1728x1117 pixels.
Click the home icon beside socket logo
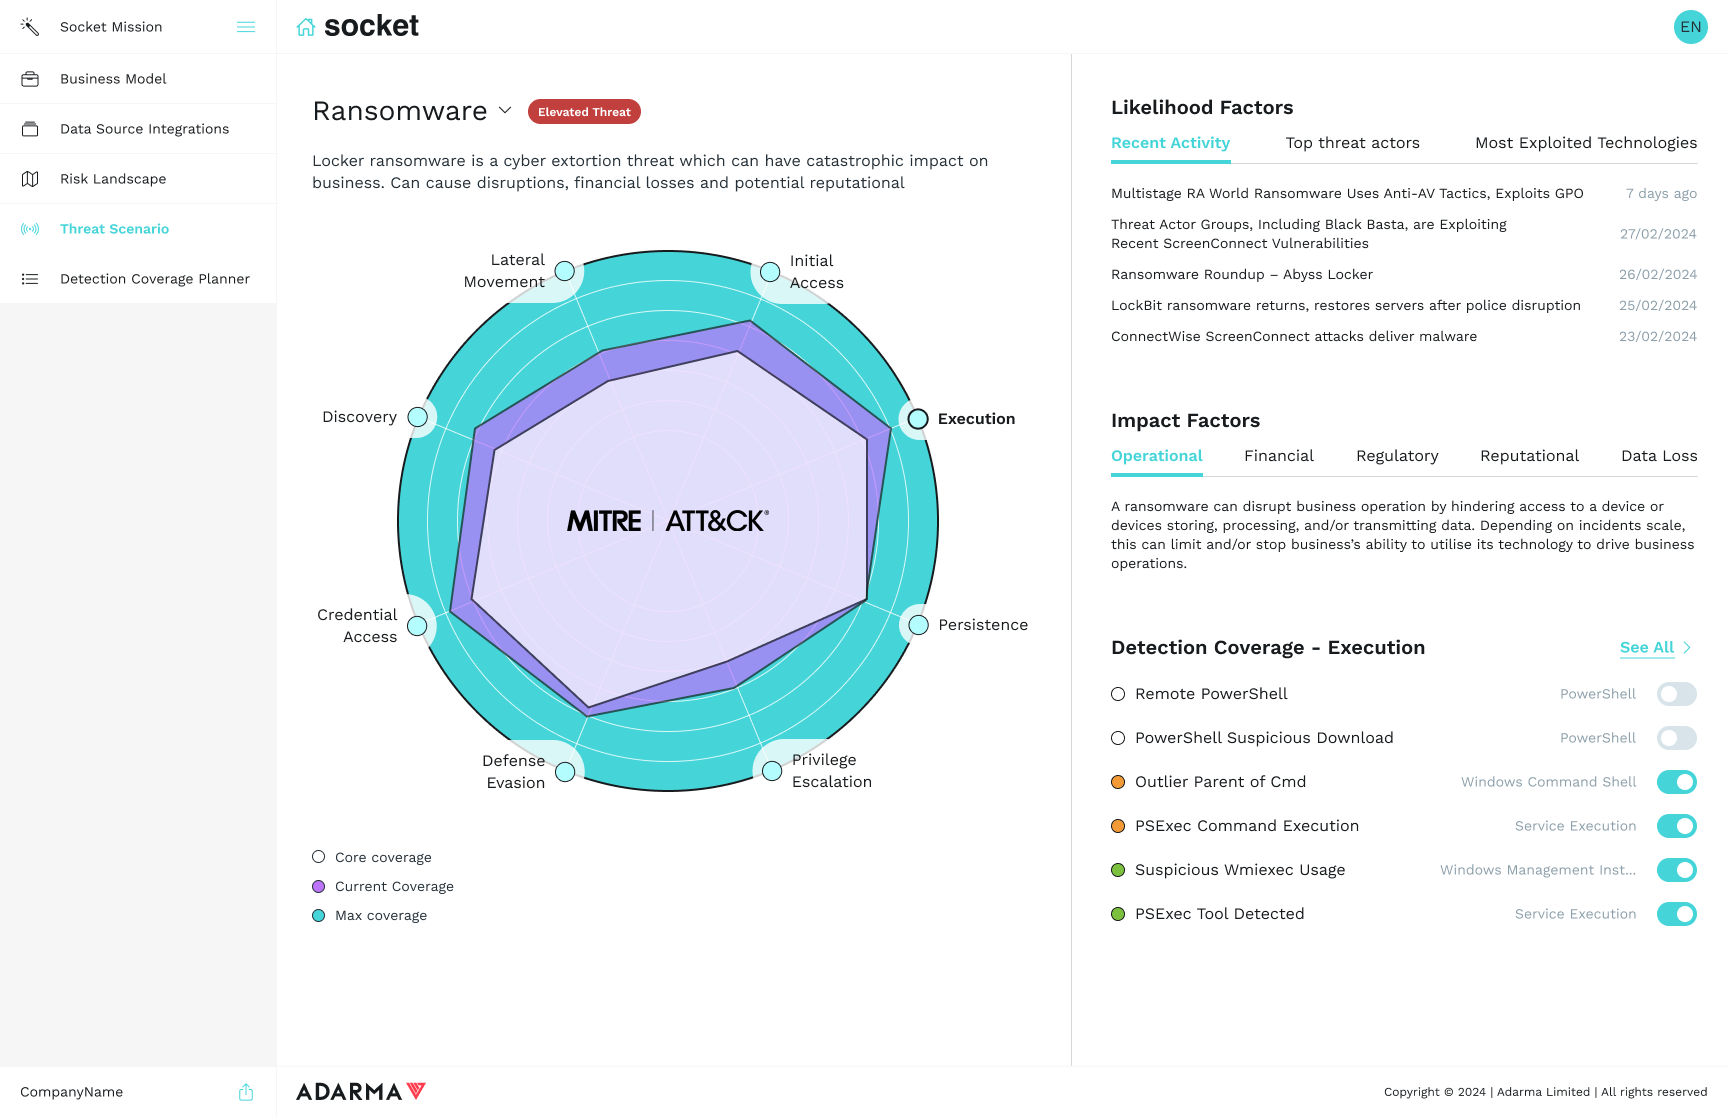coord(306,27)
